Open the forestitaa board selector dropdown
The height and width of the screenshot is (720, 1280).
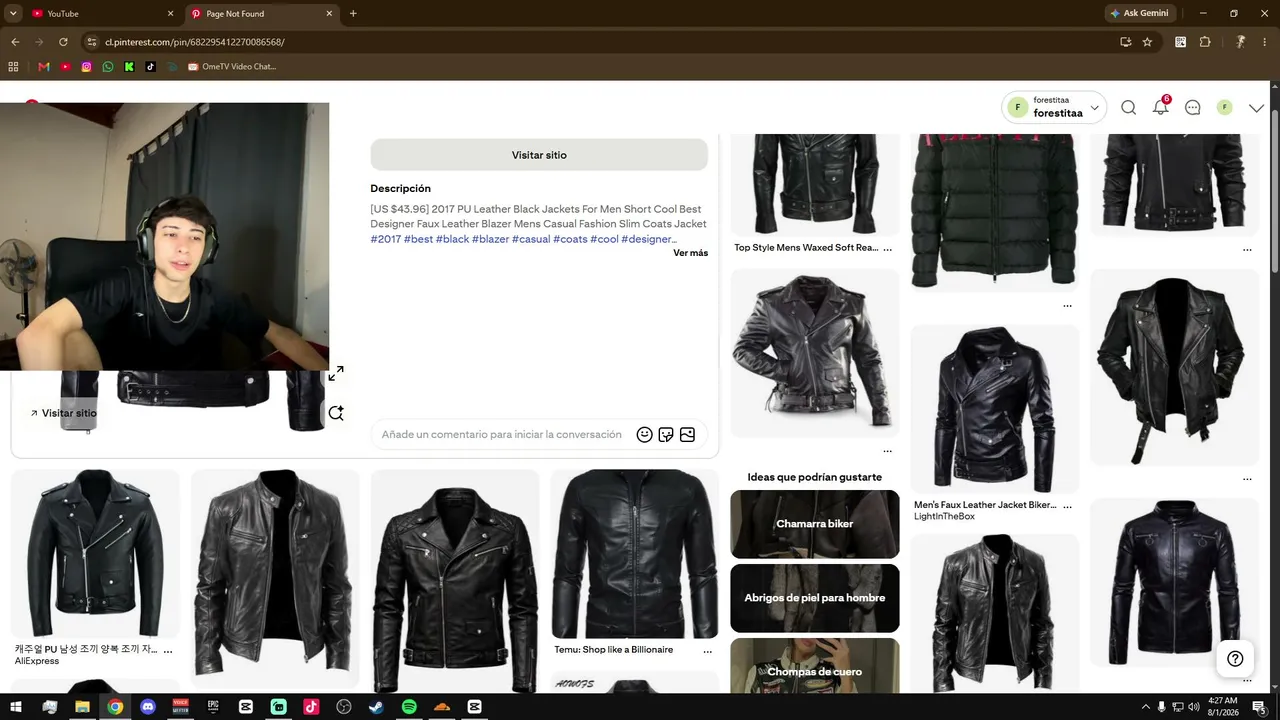(1054, 107)
